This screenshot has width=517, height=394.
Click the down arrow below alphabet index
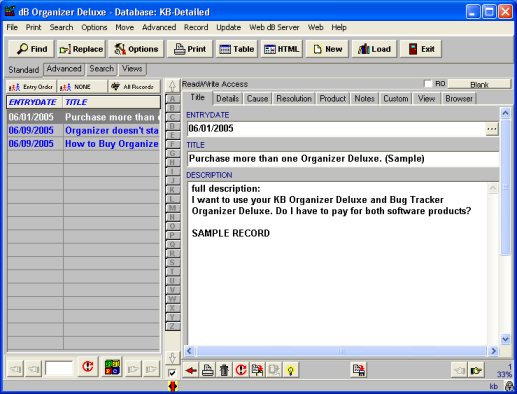point(172,358)
